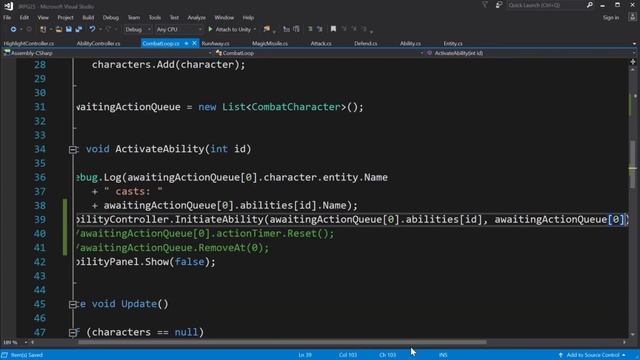640x360 pixels.
Task: Switch to the Attack.cs tab
Action: (321, 43)
